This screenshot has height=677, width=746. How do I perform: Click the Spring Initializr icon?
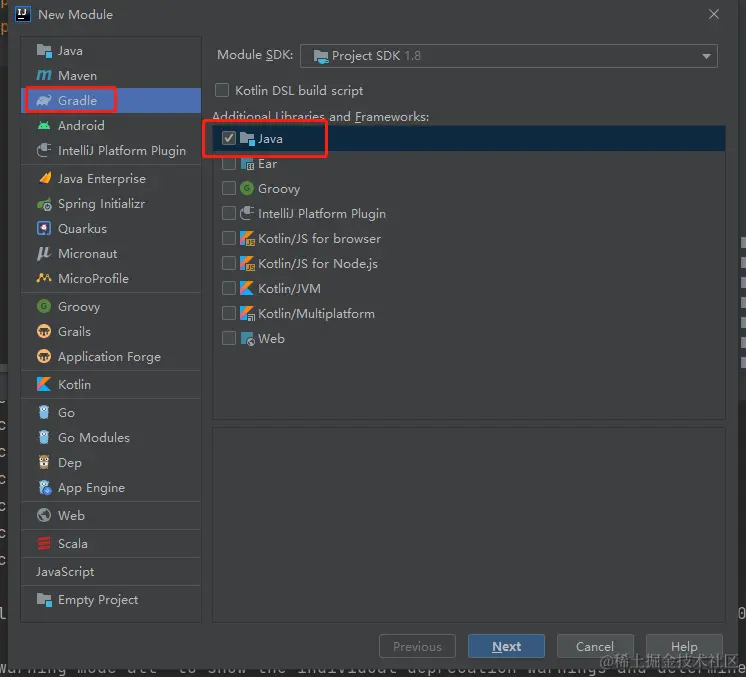point(44,204)
